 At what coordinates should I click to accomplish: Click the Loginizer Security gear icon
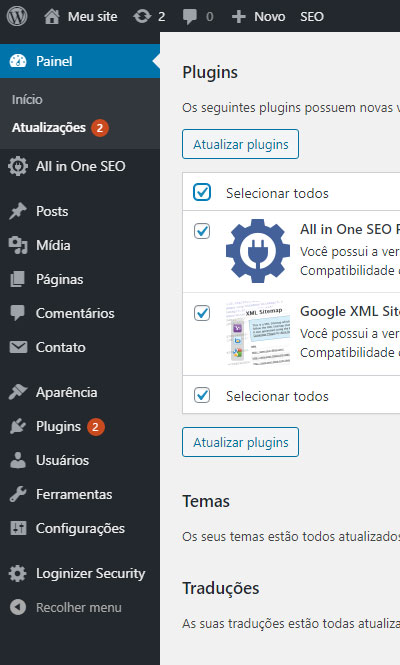tap(18, 573)
